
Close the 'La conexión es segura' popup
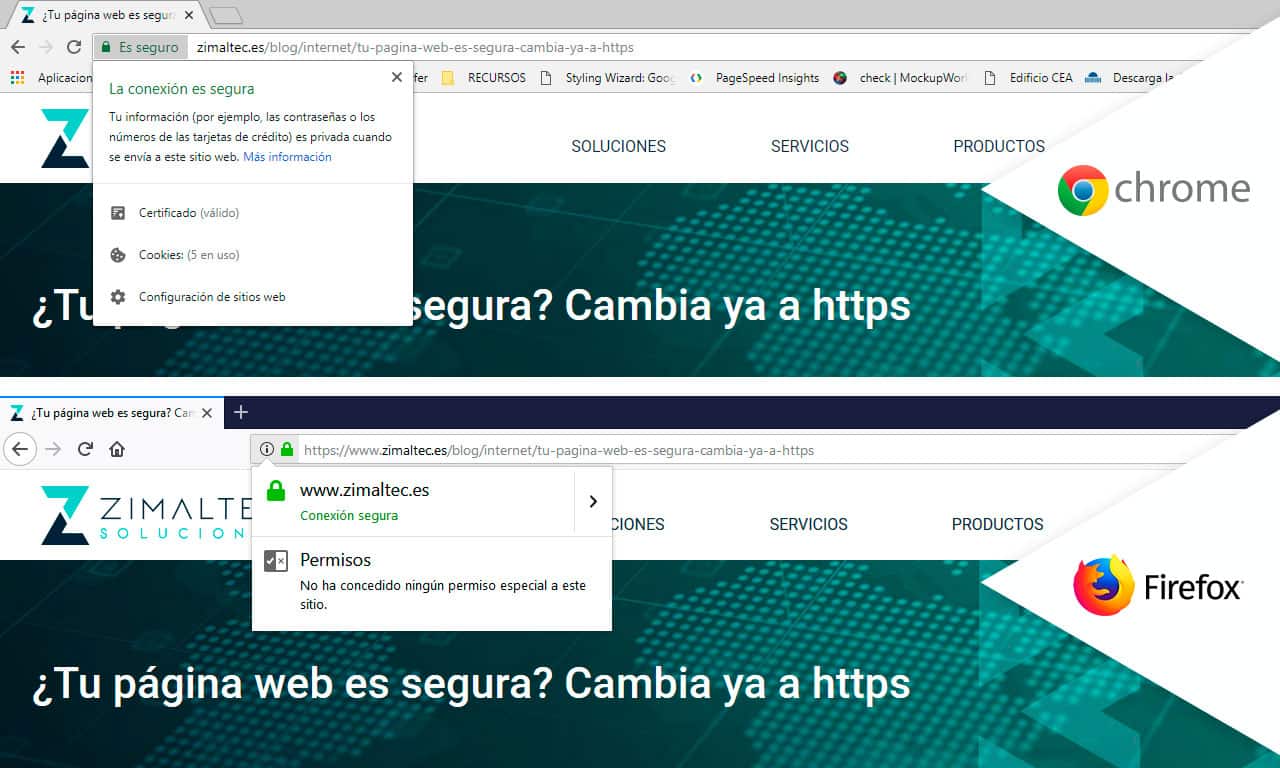(397, 77)
